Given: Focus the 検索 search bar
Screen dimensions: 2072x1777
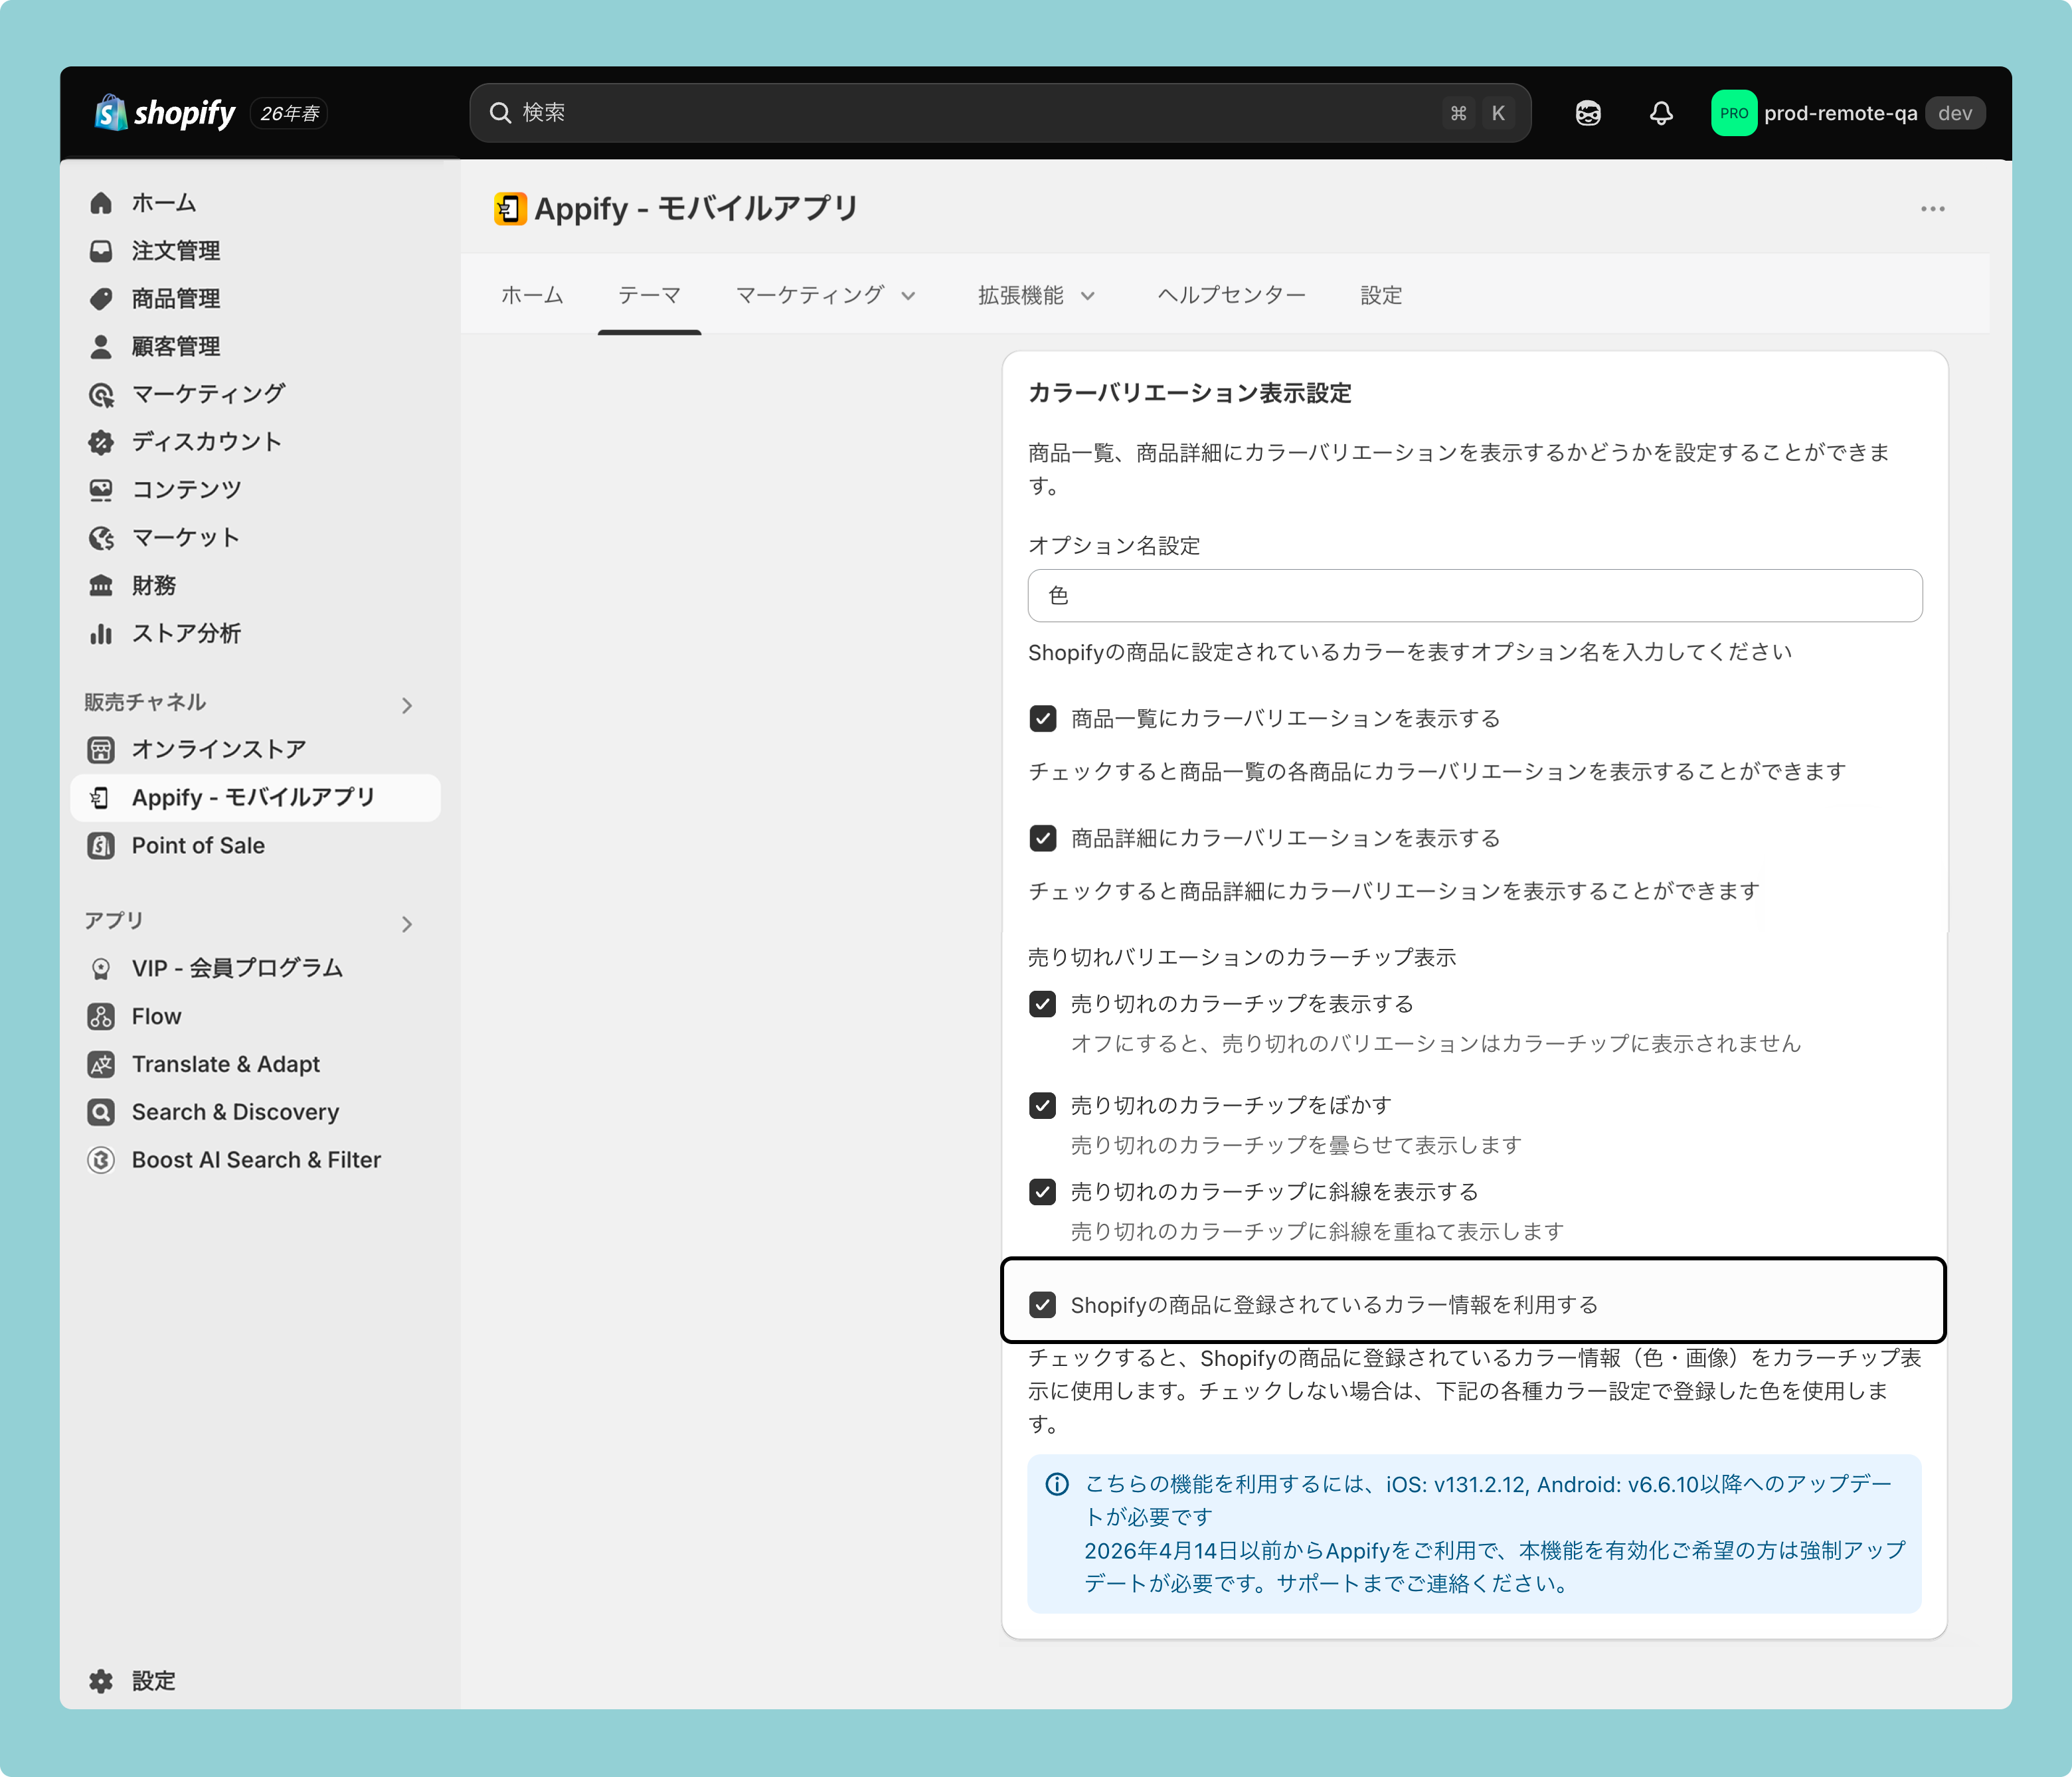Looking at the screenshot, I should pyautogui.click(x=1000, y=113).
